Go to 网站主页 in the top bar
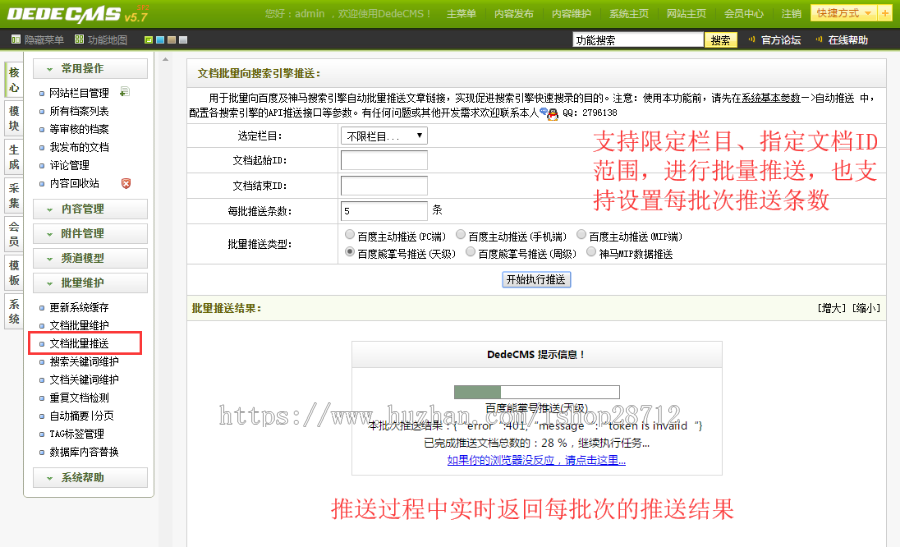The height and width of the screenshot is (547, 900). [686, 14]
